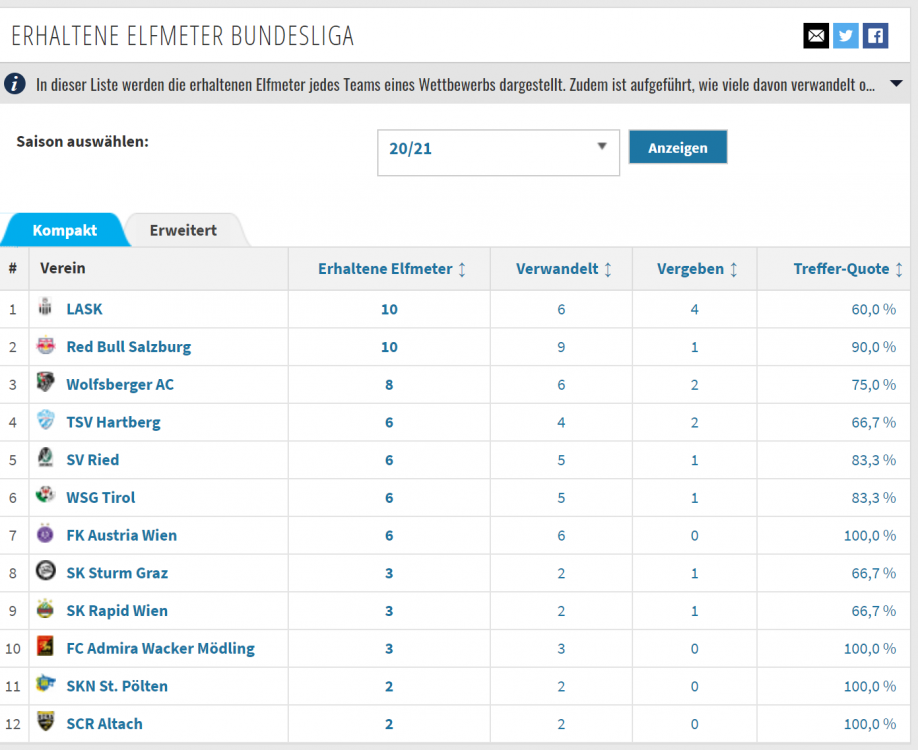This screenshot has width=918, height=750.
Task: Click the Red Bull Salzburg crest
Action: pyautogui.click(x=45, y=345)
